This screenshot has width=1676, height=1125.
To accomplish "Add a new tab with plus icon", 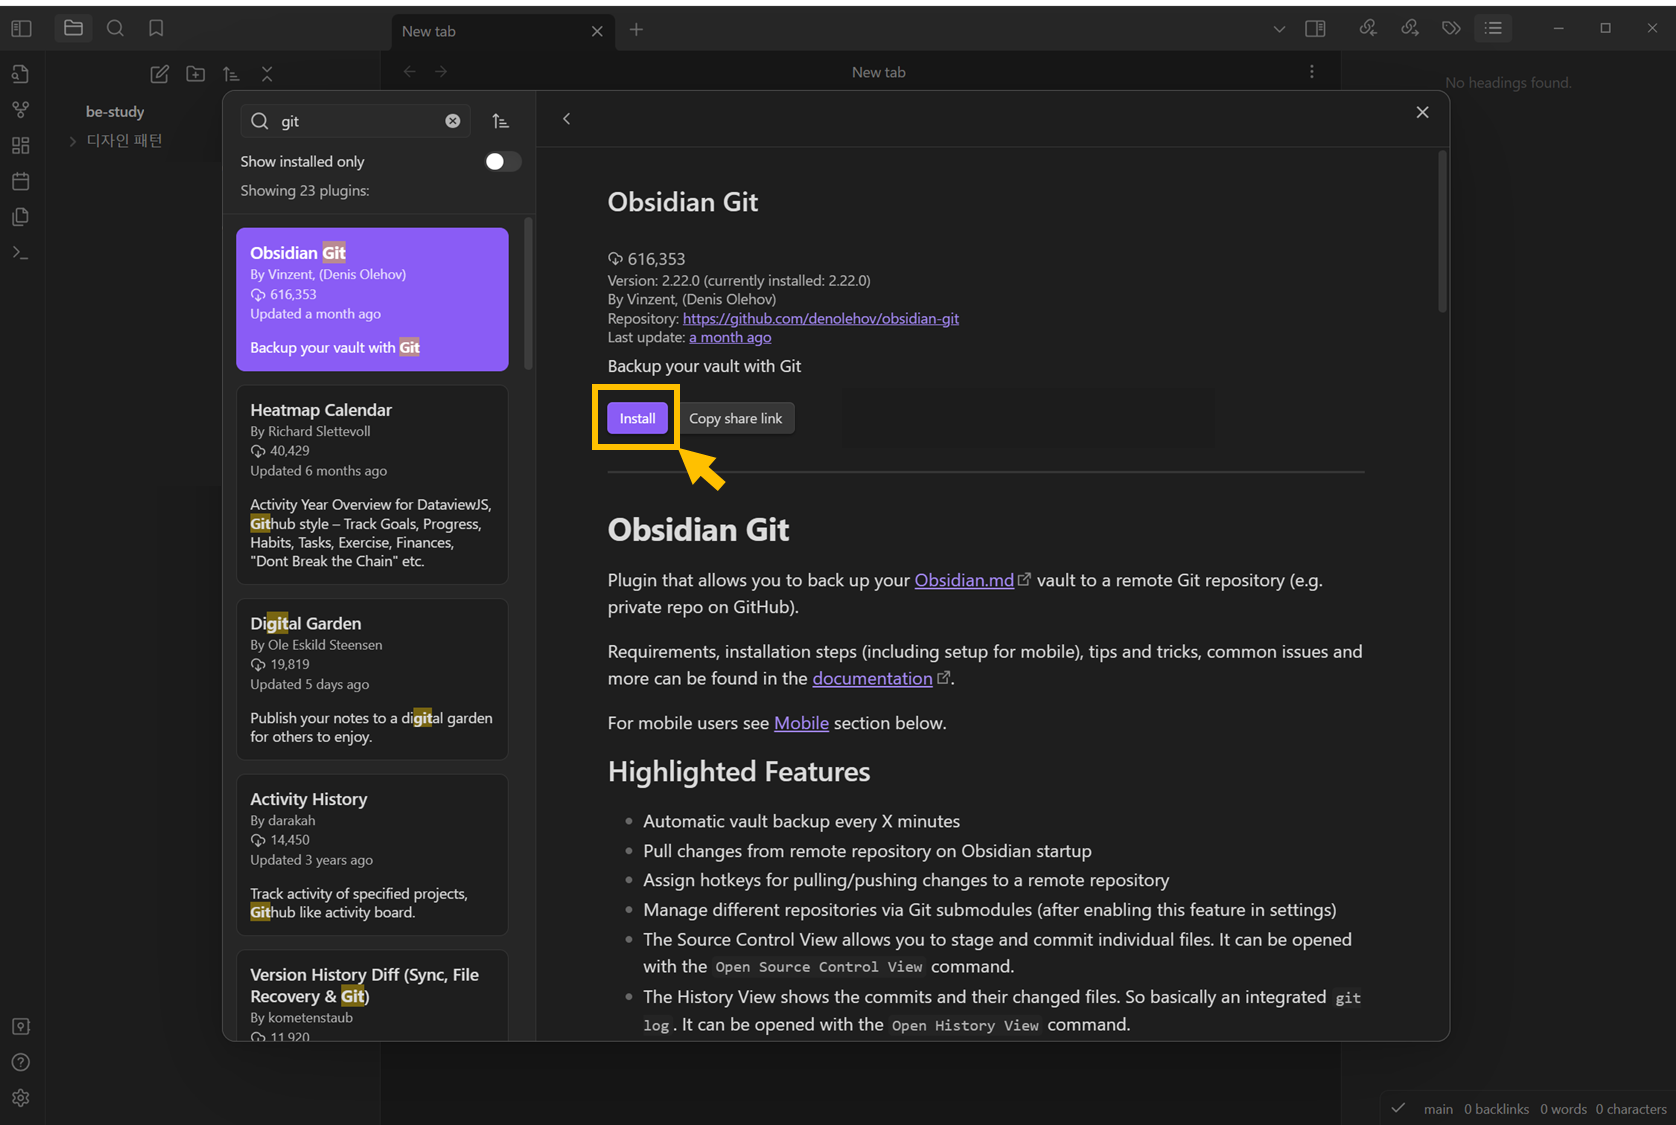I will [636, 30].
